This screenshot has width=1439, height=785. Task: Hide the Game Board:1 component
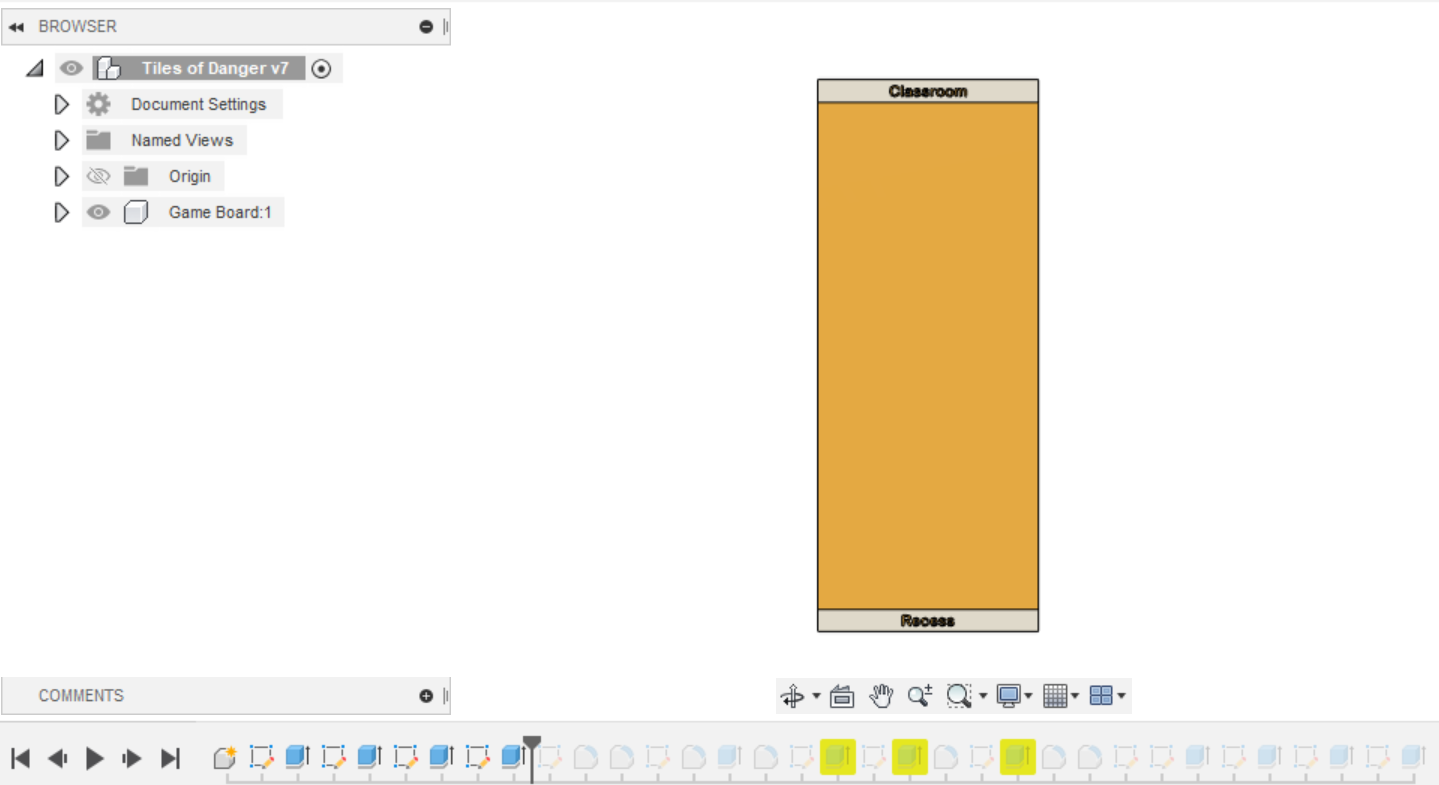(97, 212)
